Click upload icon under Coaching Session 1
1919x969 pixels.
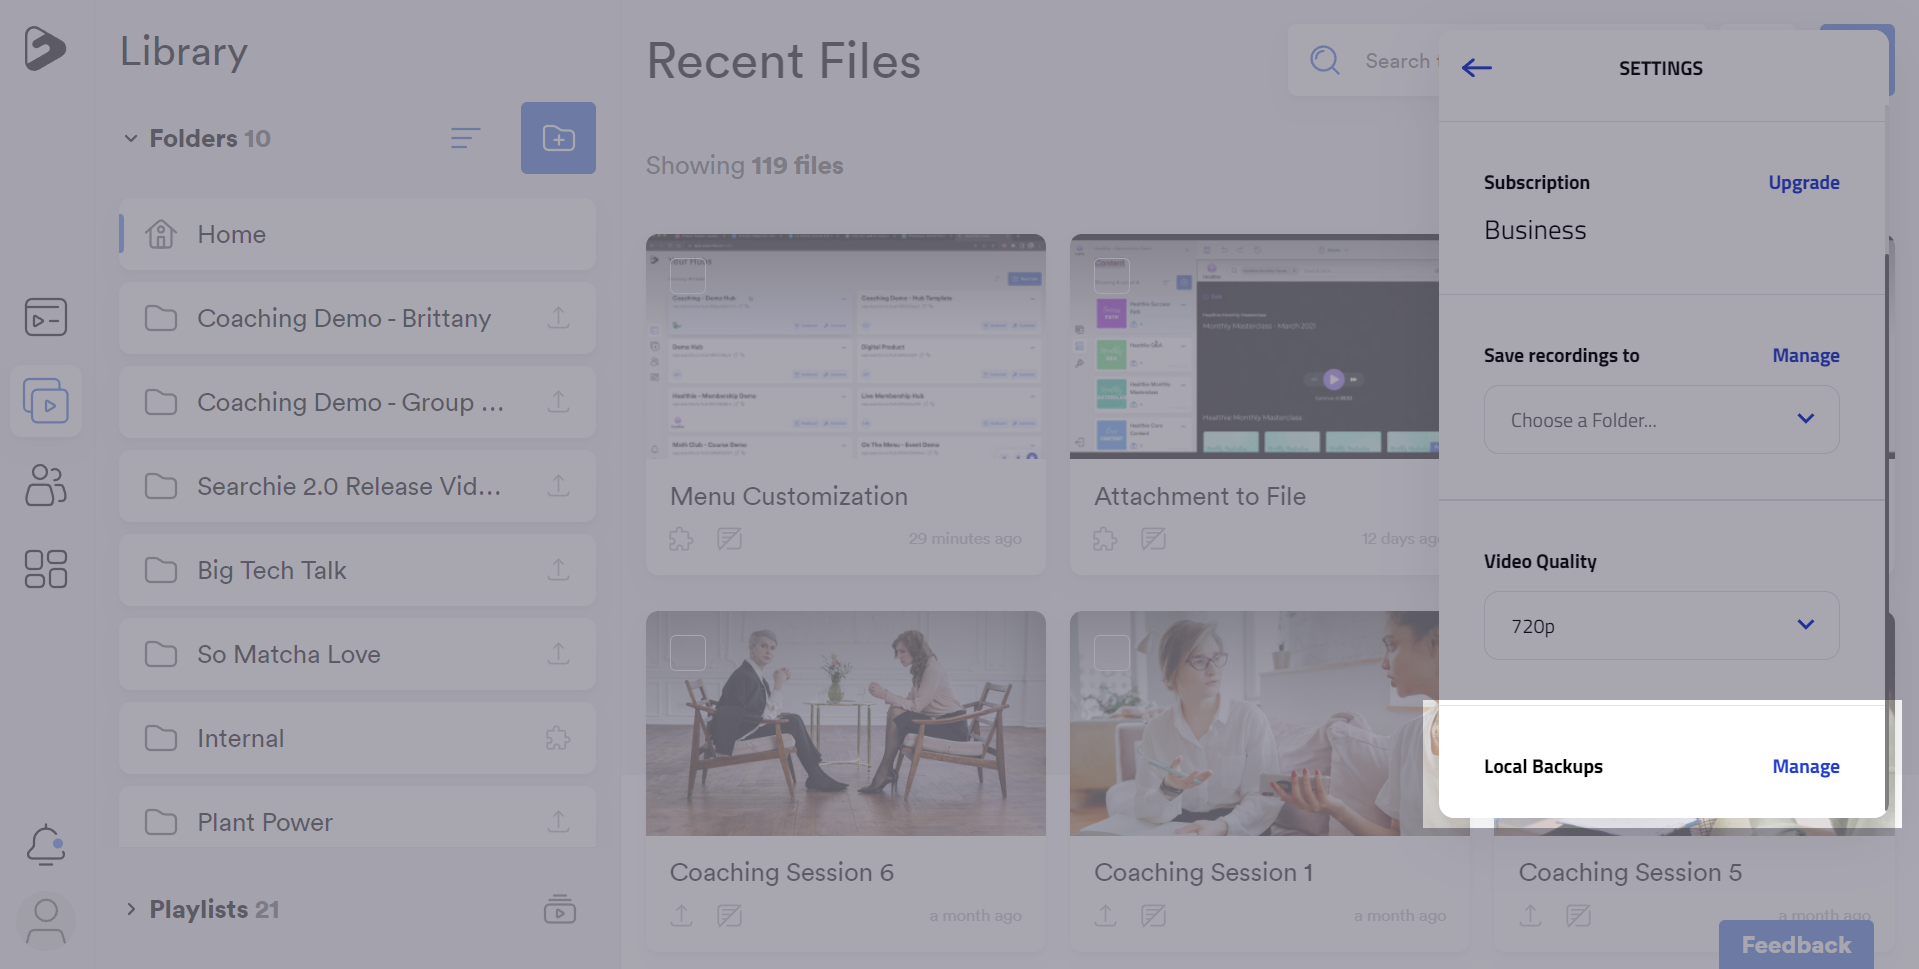[1106, 915]
